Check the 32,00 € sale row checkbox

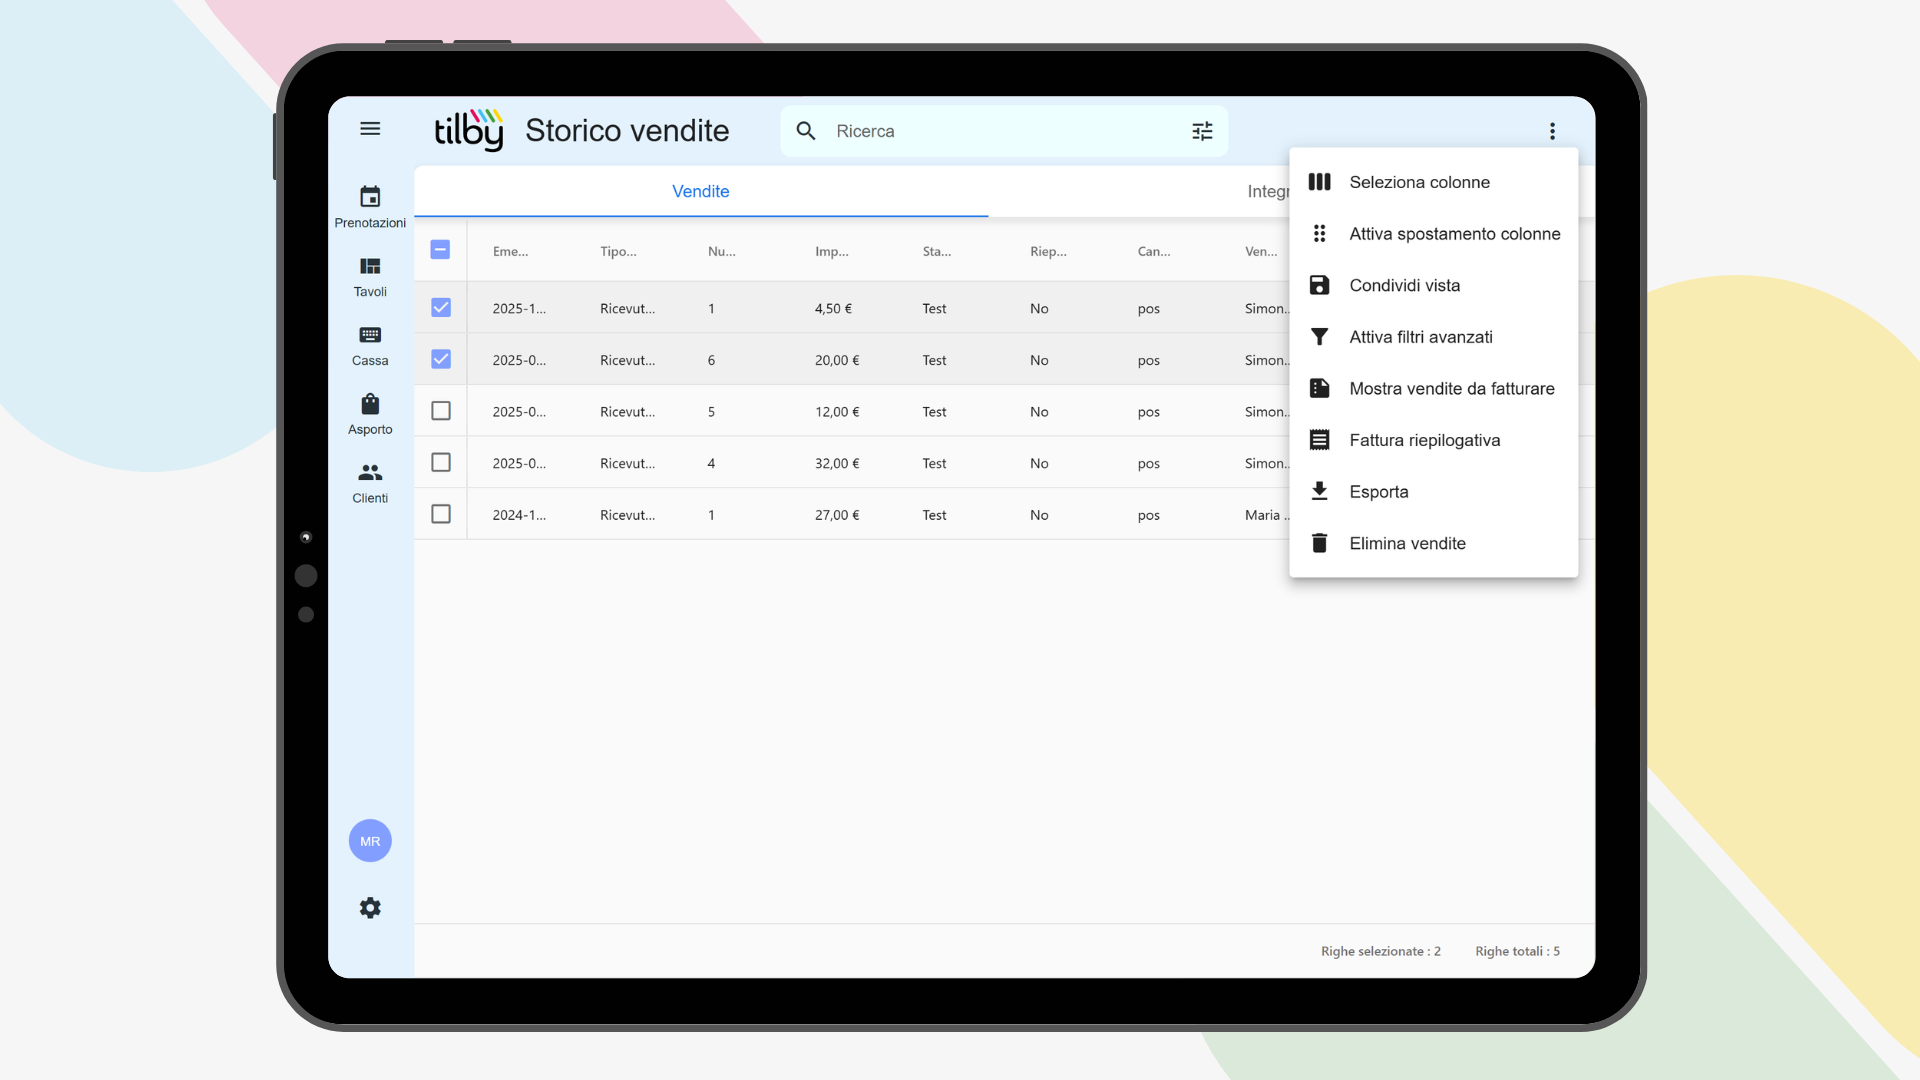441,463
